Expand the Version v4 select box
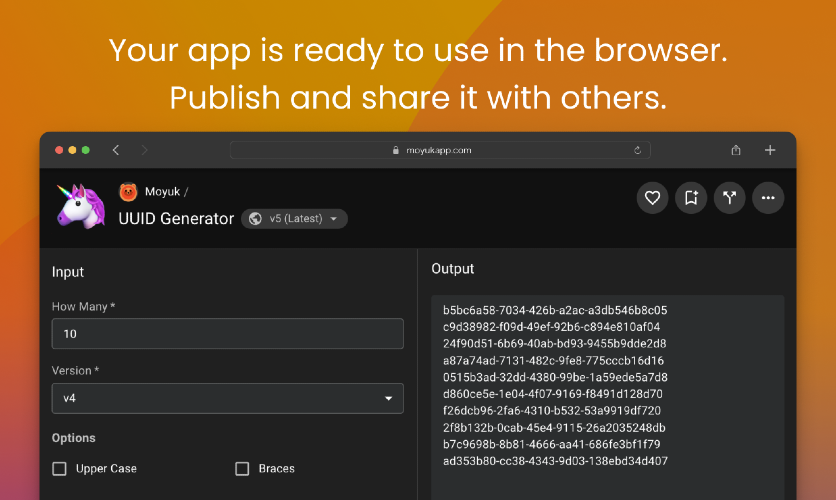 228,398
